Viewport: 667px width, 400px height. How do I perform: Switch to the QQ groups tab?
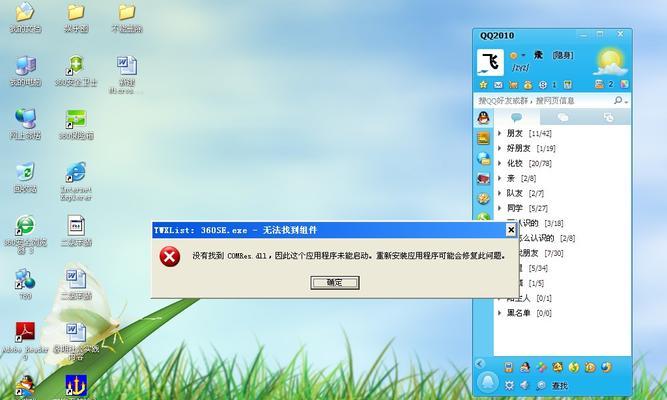click(x=563, y=117)
